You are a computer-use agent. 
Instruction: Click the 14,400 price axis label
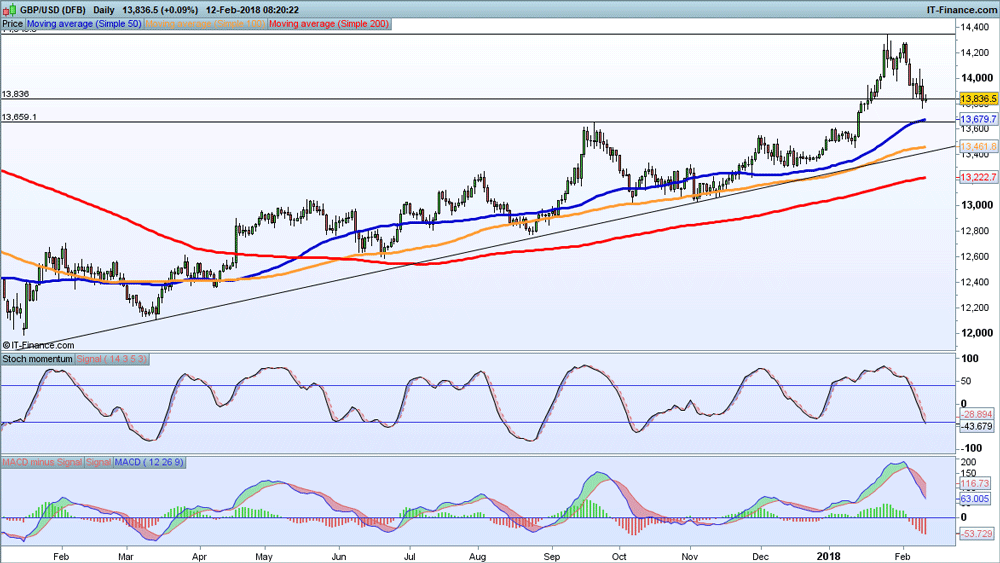[977, 27]
